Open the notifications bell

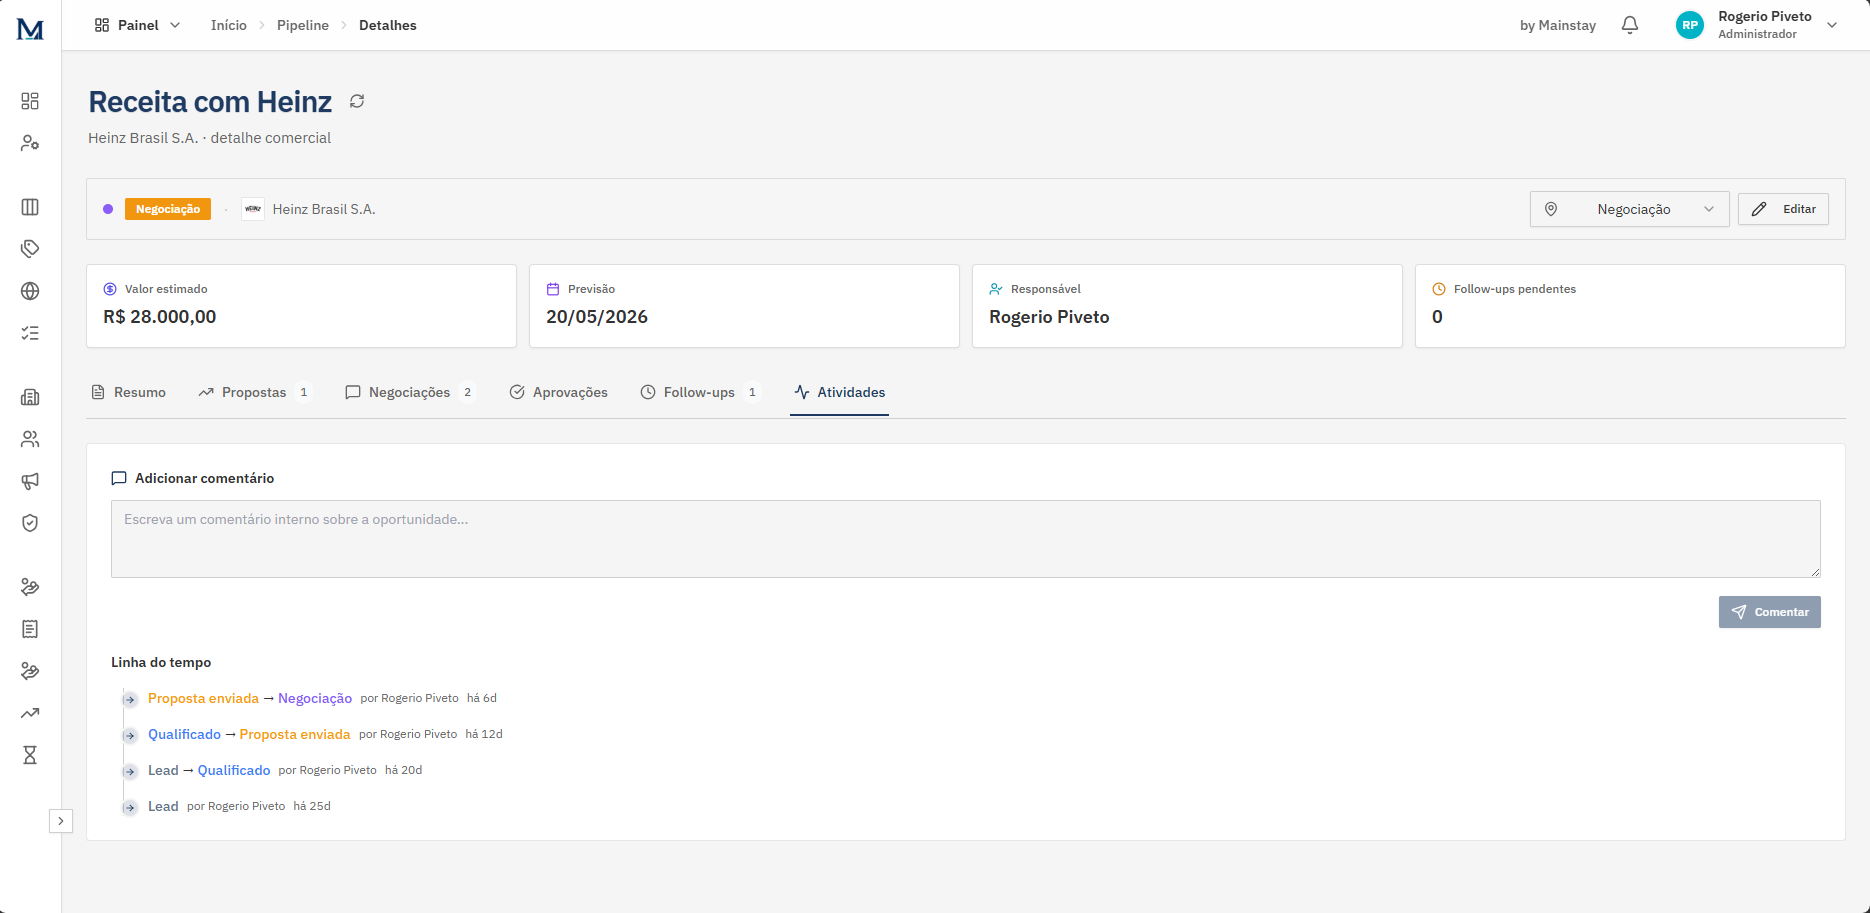(x=1630, y=25)
